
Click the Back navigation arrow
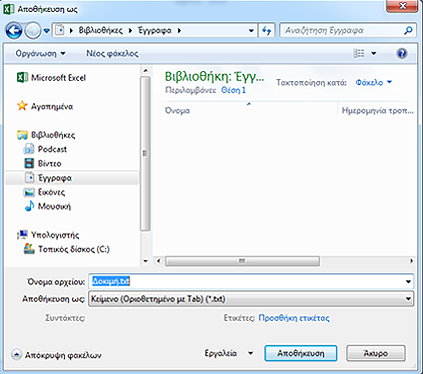pos(14,31)
